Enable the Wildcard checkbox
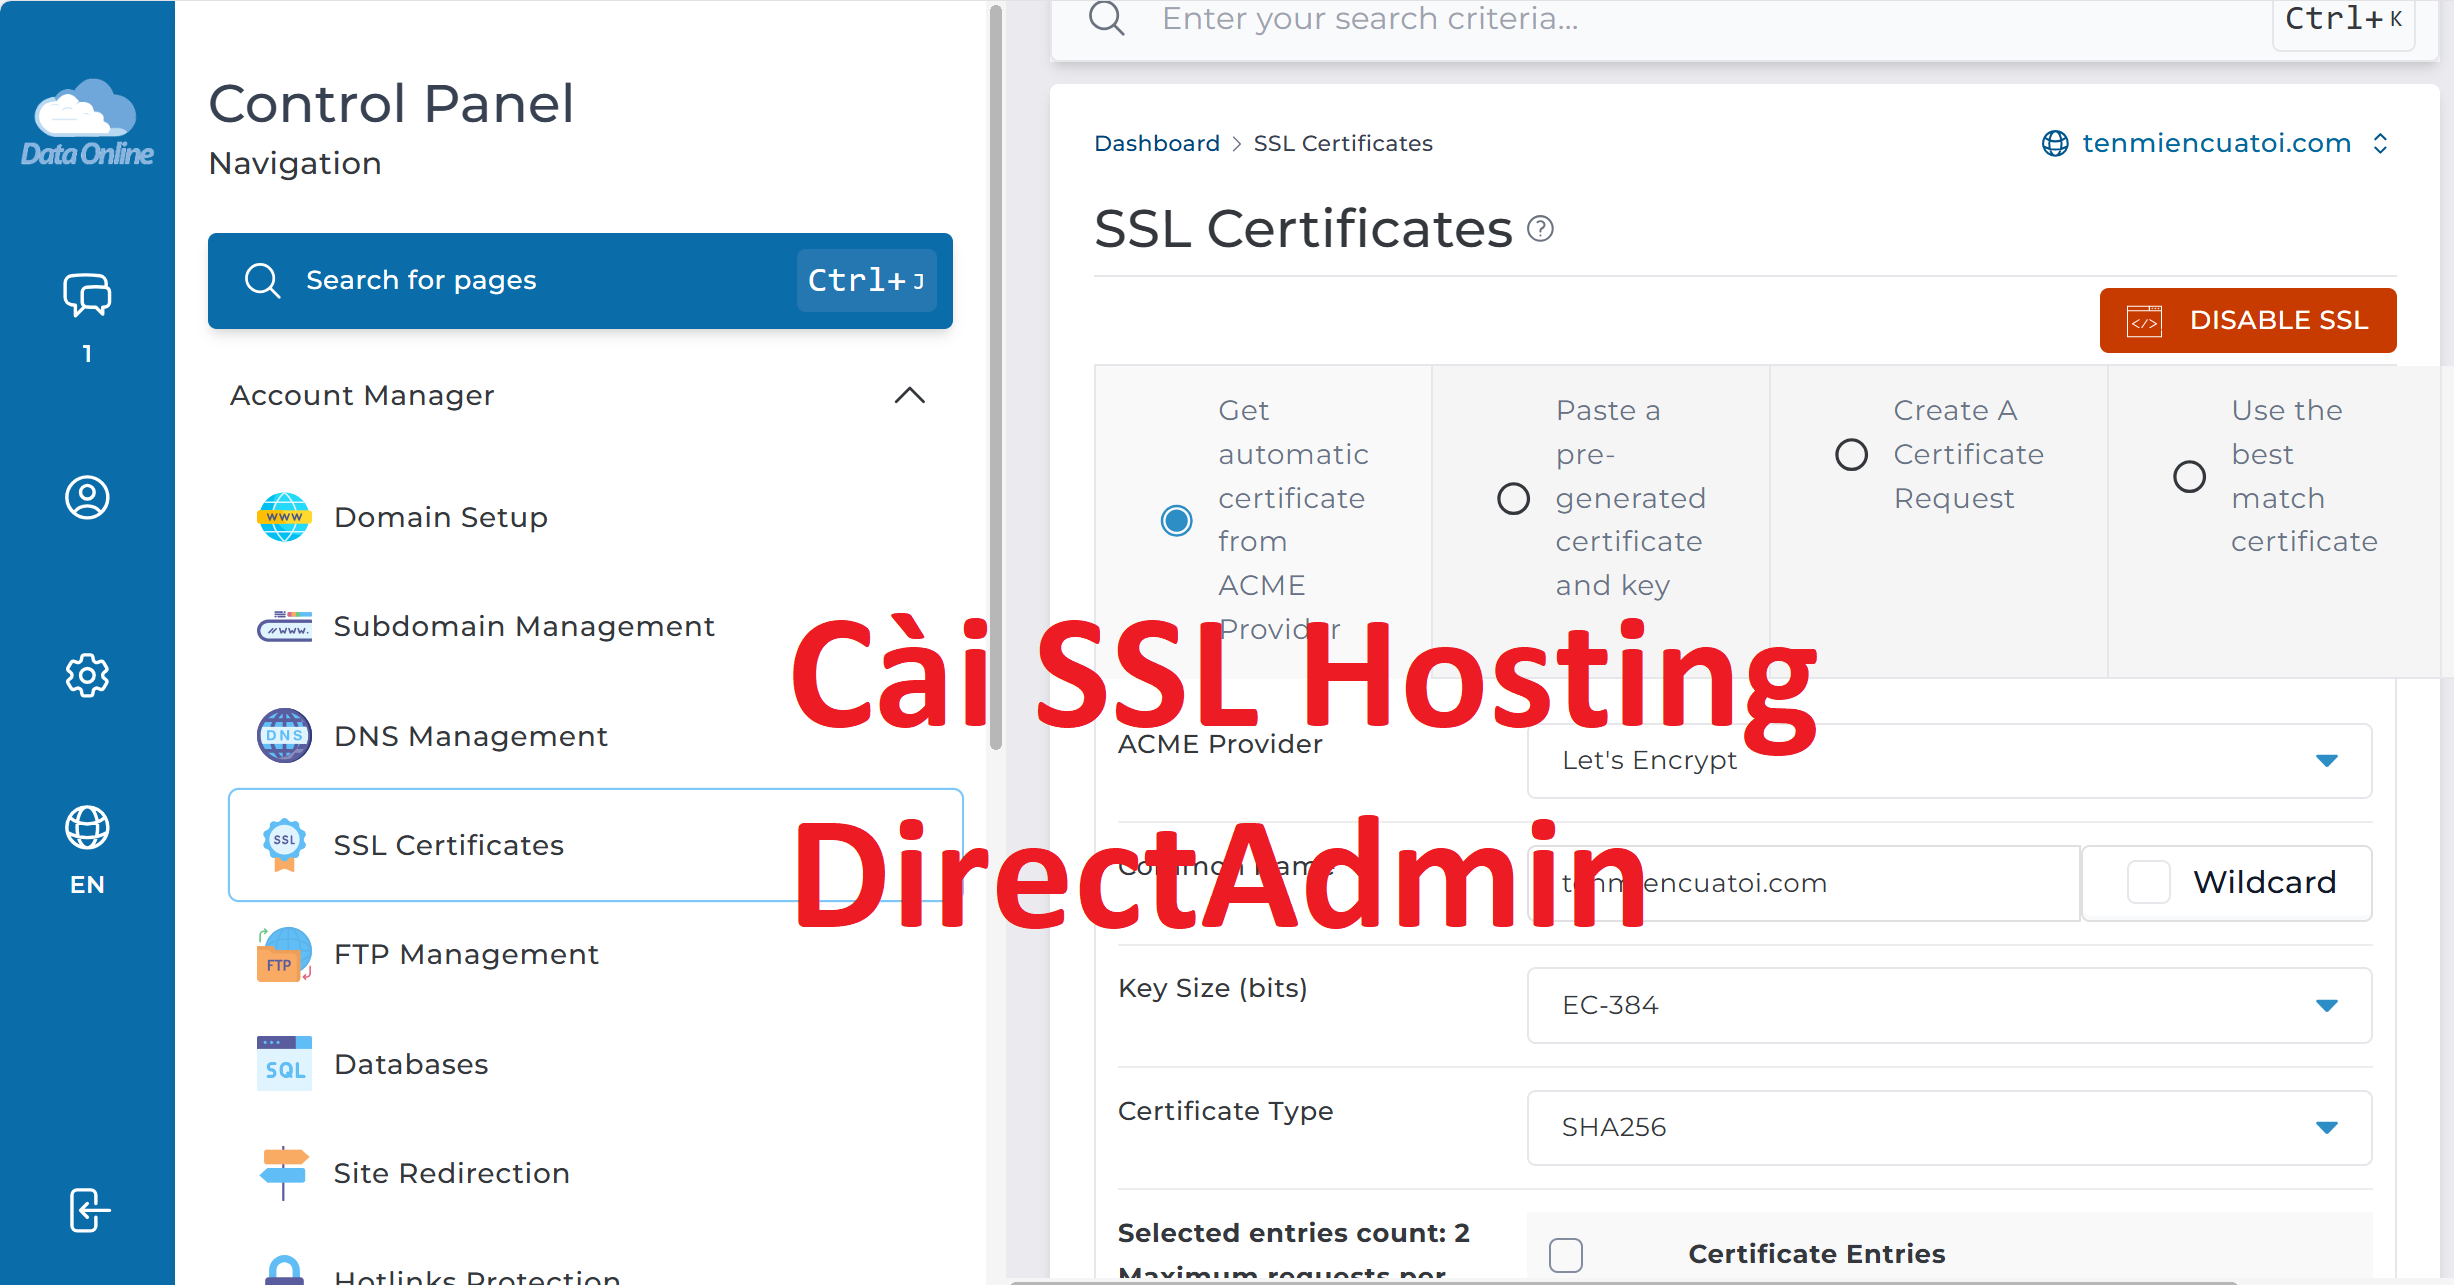The width and height of the screenshot is (2454, 1285). [x=2148, y=882]
